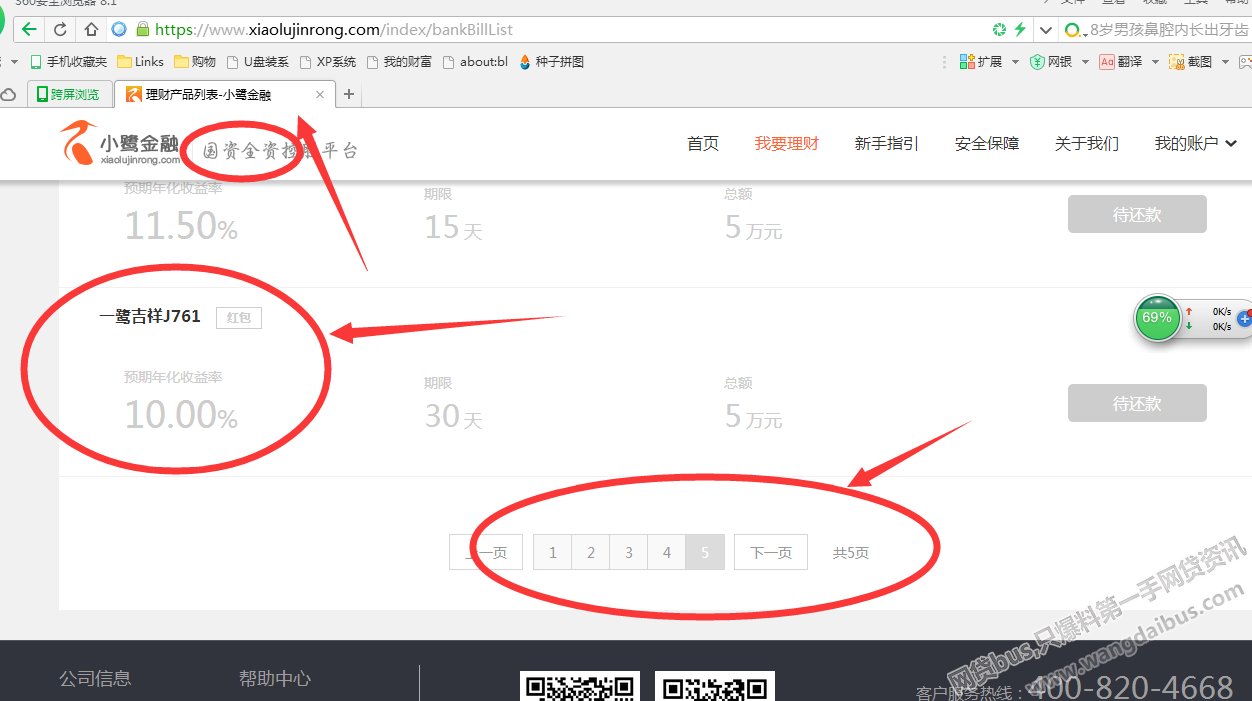Image resolution: width=1252 pixels, height=701 pixels.
Task: Click 待还款 button for 15天 product
Action: click(x=1137, y=215)
